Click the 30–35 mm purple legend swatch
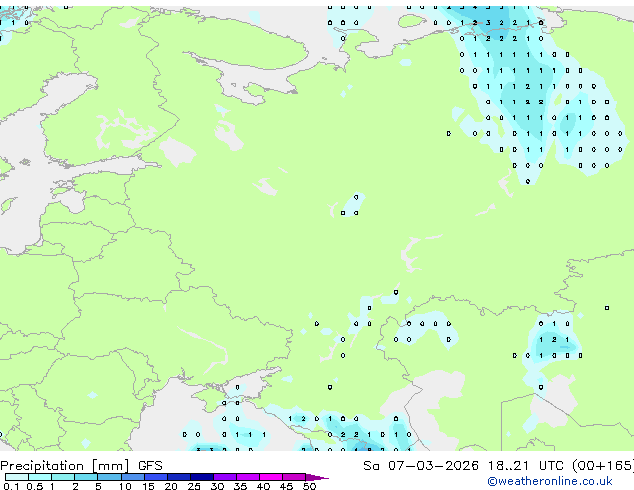Viewport: 634px width, 490px height. [224, 477]
